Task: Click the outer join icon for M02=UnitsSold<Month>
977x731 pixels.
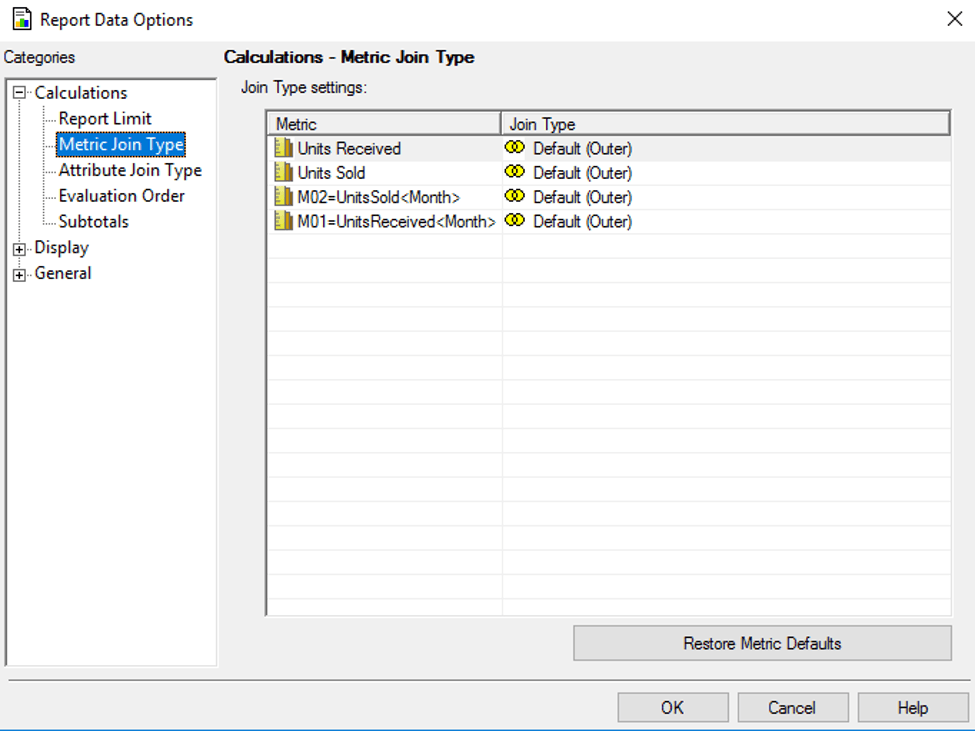Action: pos(515,196)
